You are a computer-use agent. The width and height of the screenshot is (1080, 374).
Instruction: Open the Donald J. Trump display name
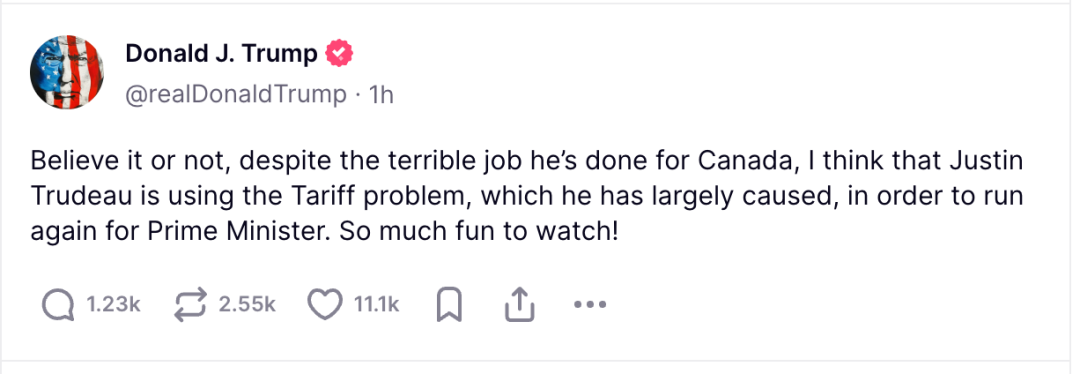click(221, 53)
